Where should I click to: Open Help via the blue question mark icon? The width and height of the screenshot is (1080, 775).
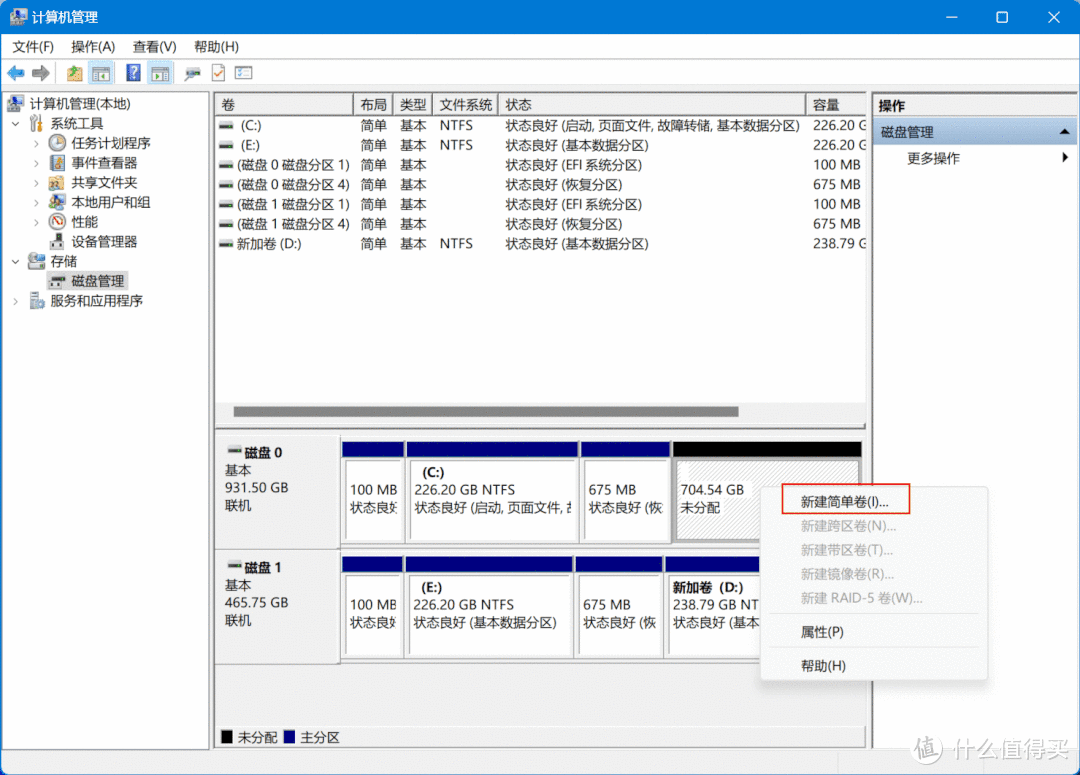click(x=133, y=72)
